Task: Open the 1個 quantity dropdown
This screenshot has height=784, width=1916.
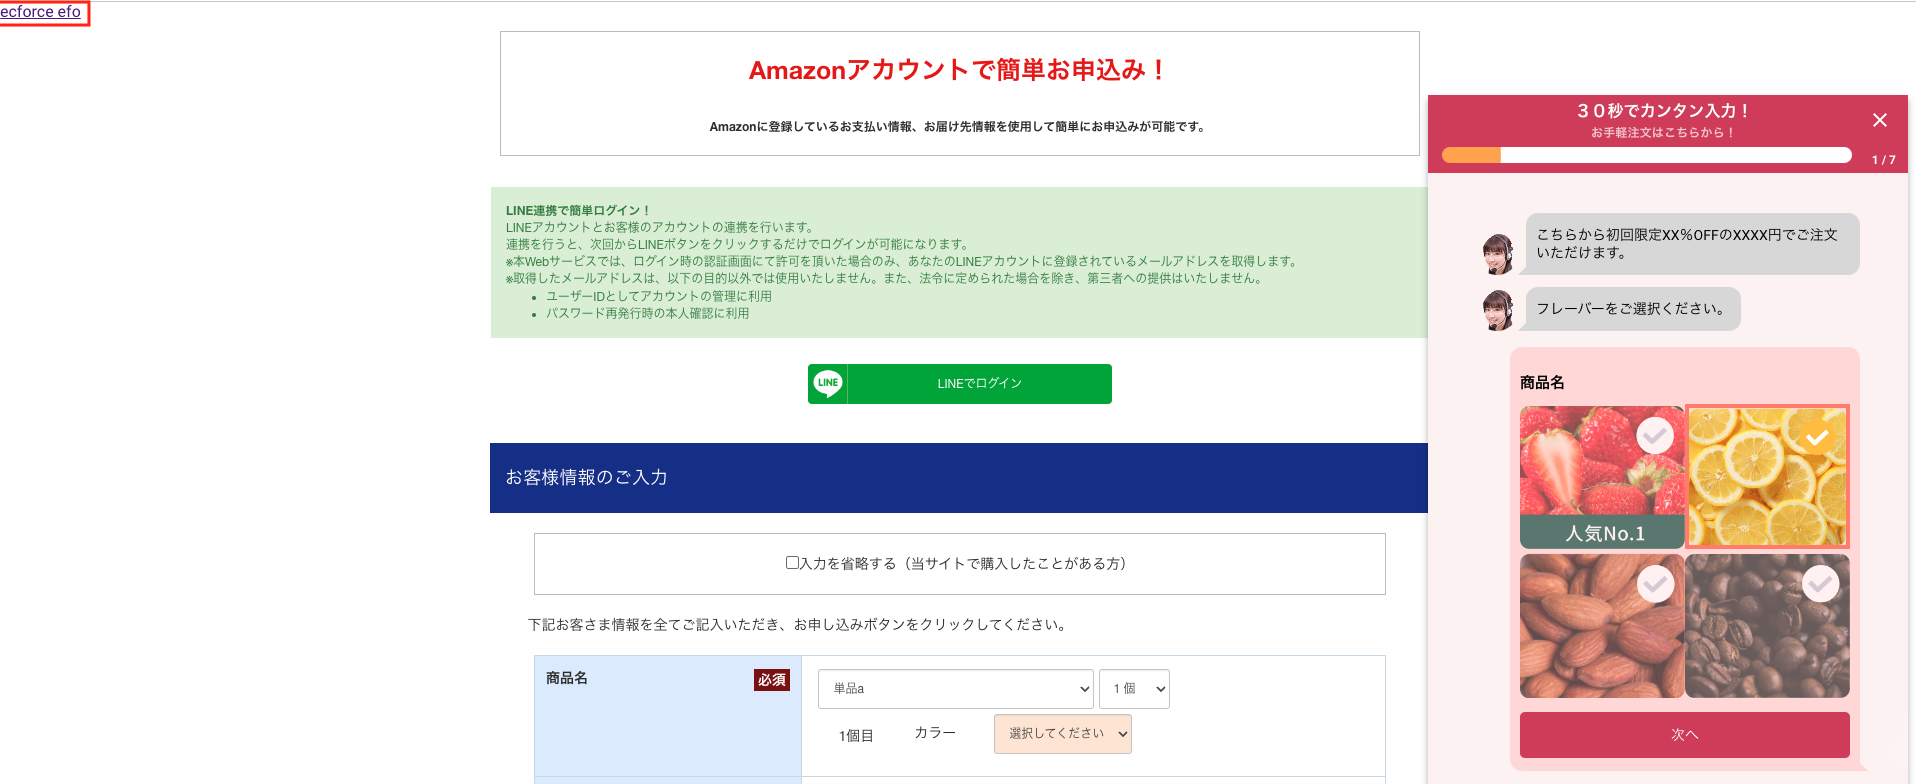Action: pyautogui.click(x=1134, y=689)
